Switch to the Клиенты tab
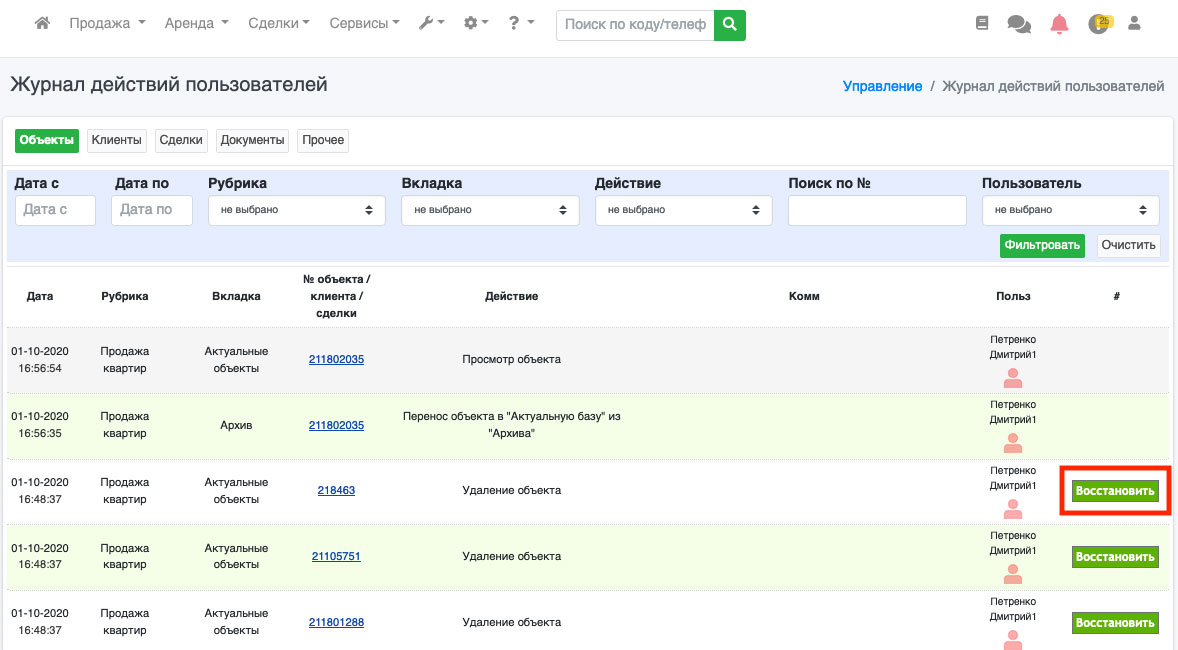1178x650 pixels. [x=117, y=140]
